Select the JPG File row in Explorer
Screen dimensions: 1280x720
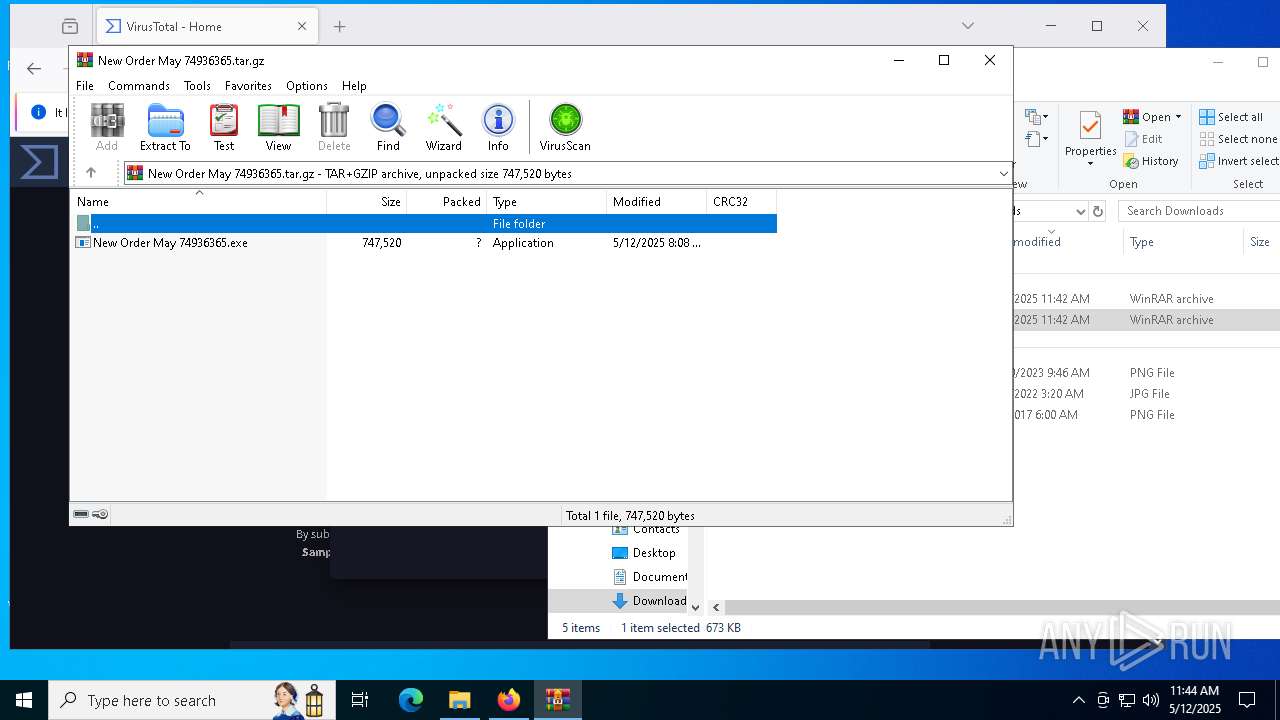(1145, 394)
